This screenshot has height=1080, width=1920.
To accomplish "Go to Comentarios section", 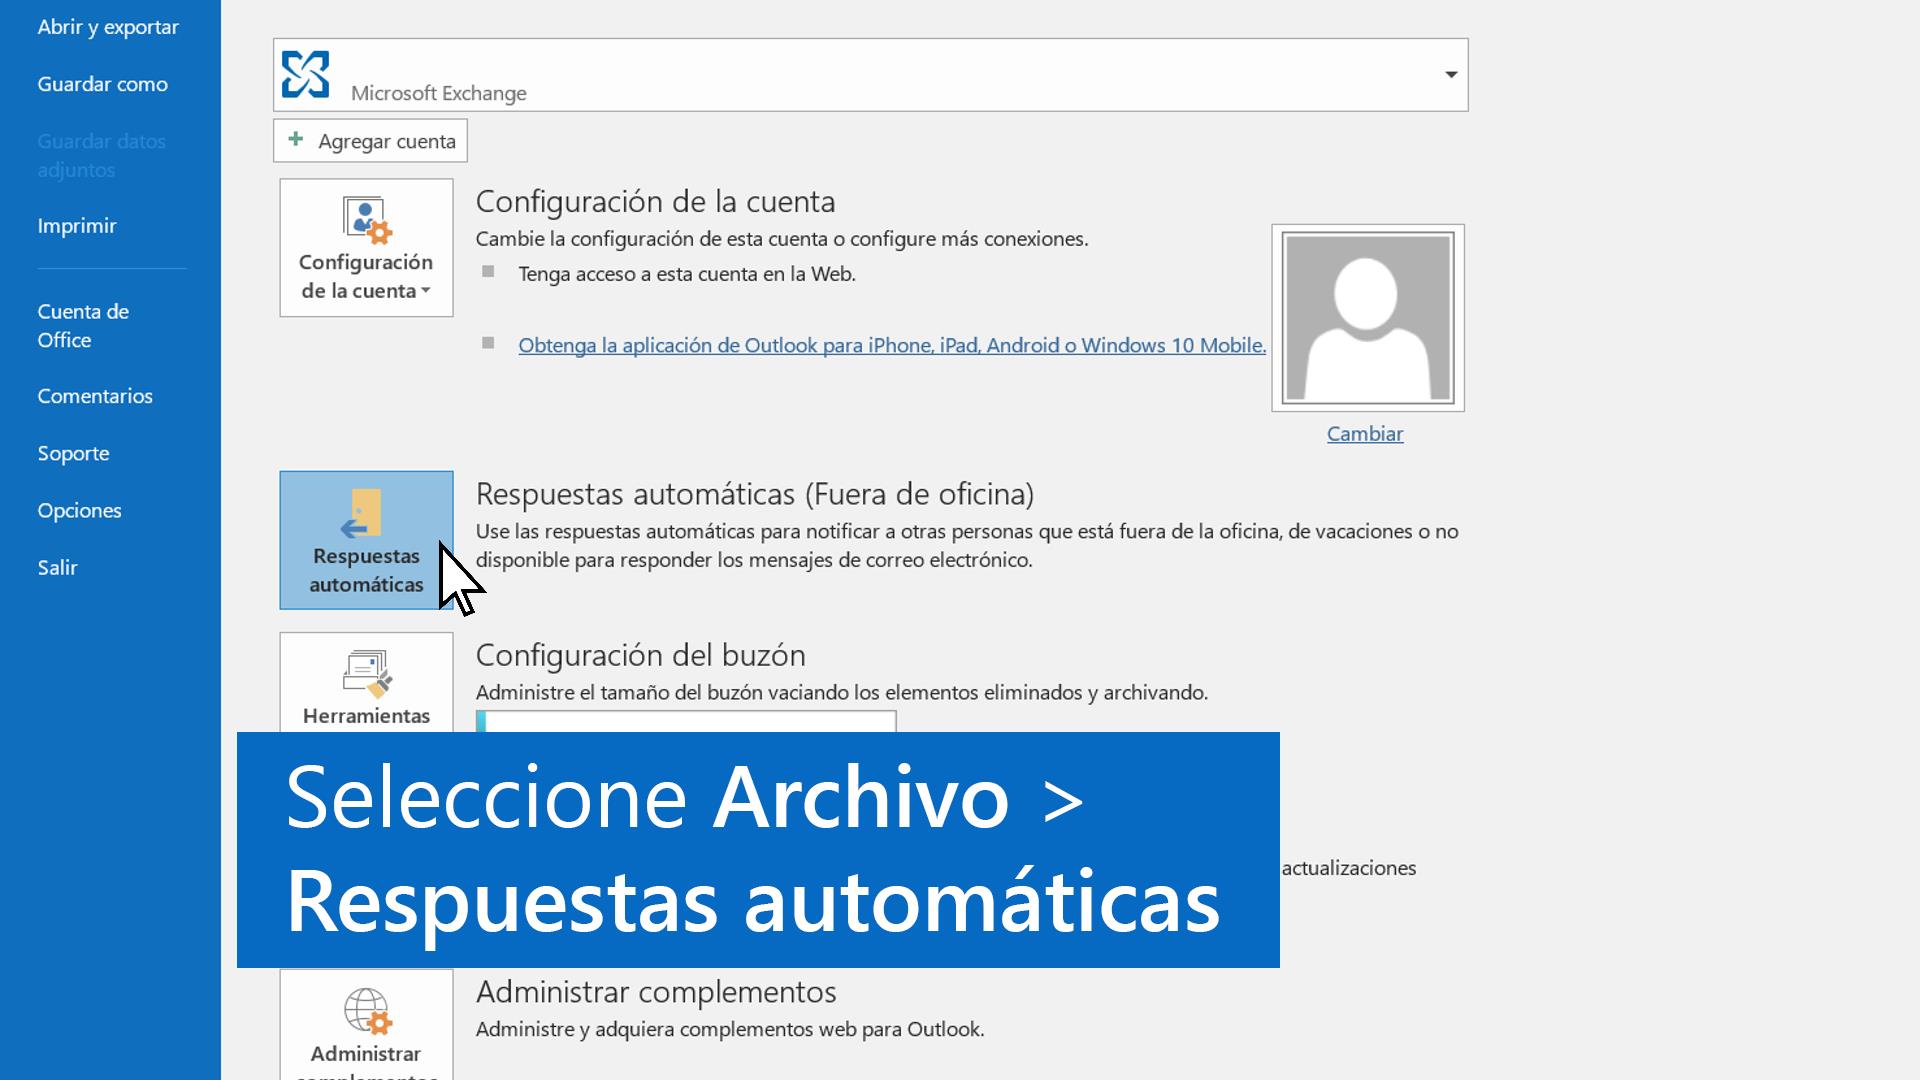I will [95, 396].
